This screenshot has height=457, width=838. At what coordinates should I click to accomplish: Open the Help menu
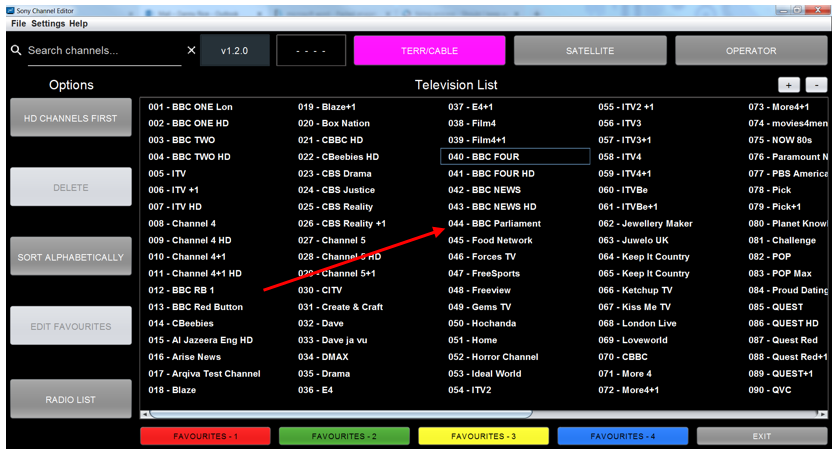coord(79,24)
